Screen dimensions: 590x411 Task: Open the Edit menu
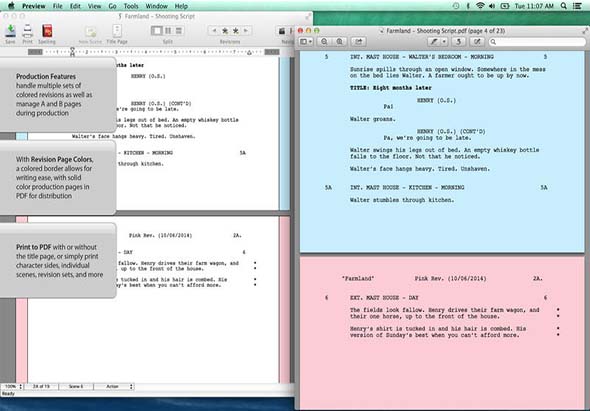pos(75,6)
